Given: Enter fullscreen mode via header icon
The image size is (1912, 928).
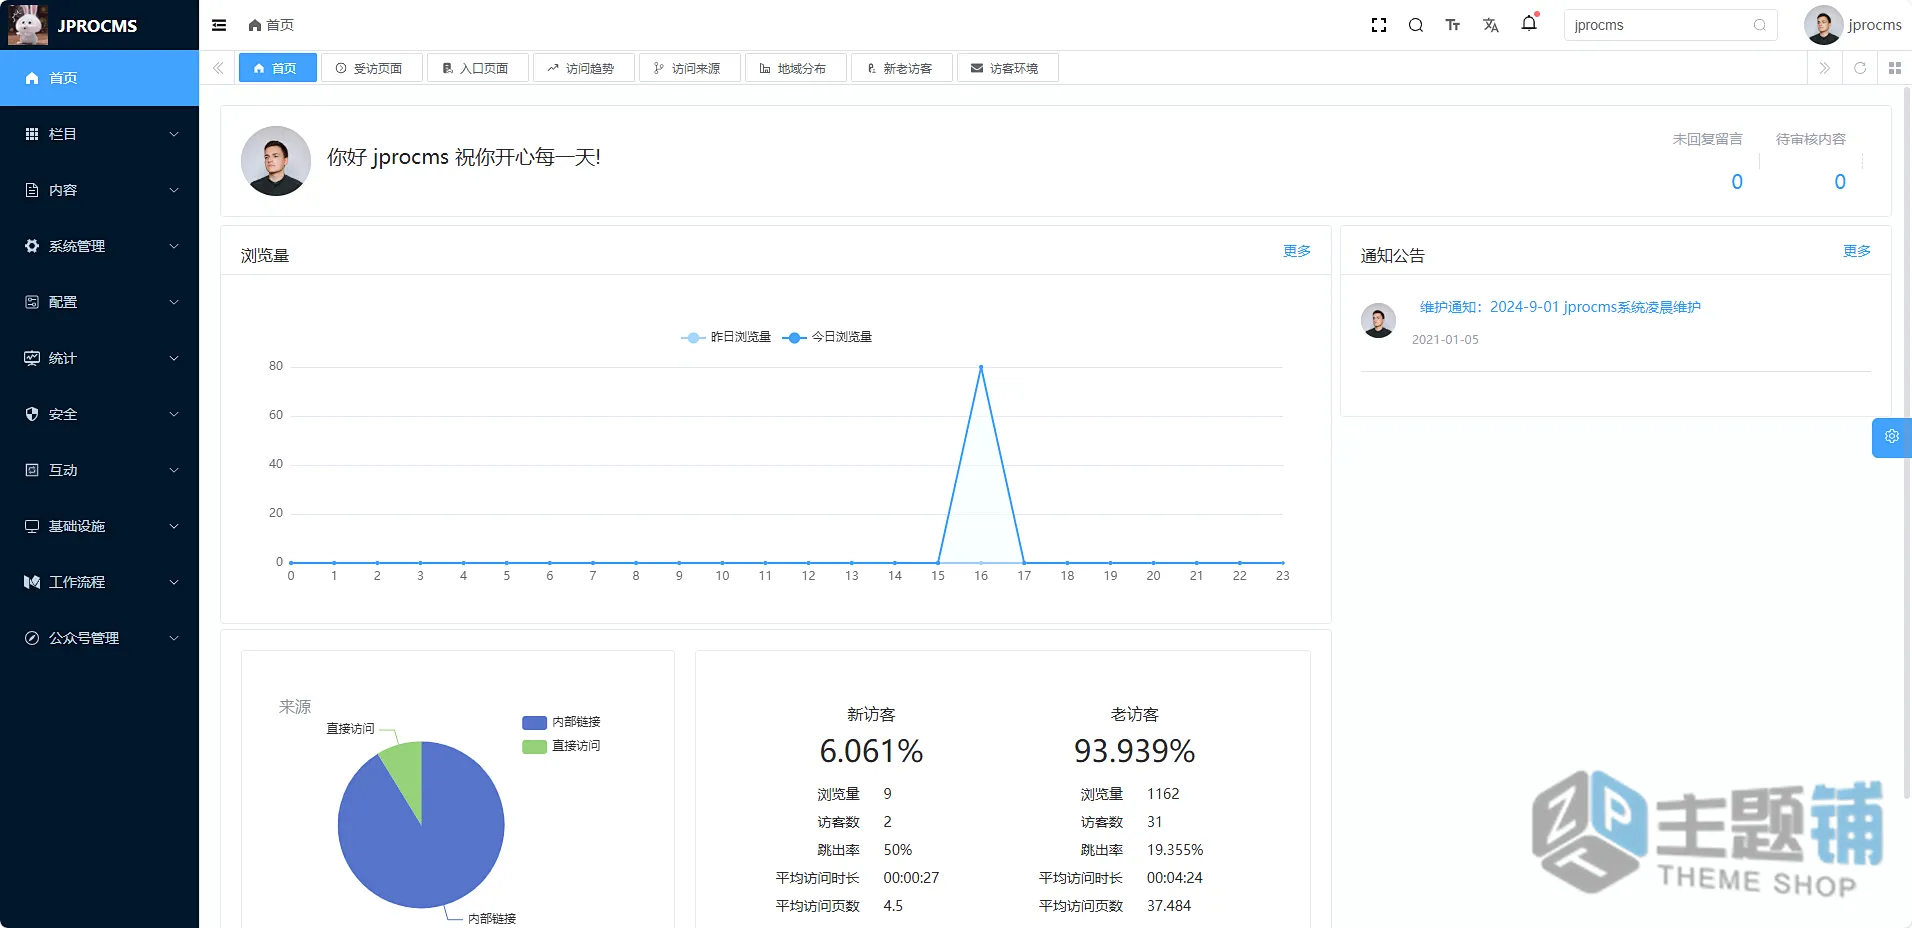Looking at the screenshot, I should coord(1379,25).
